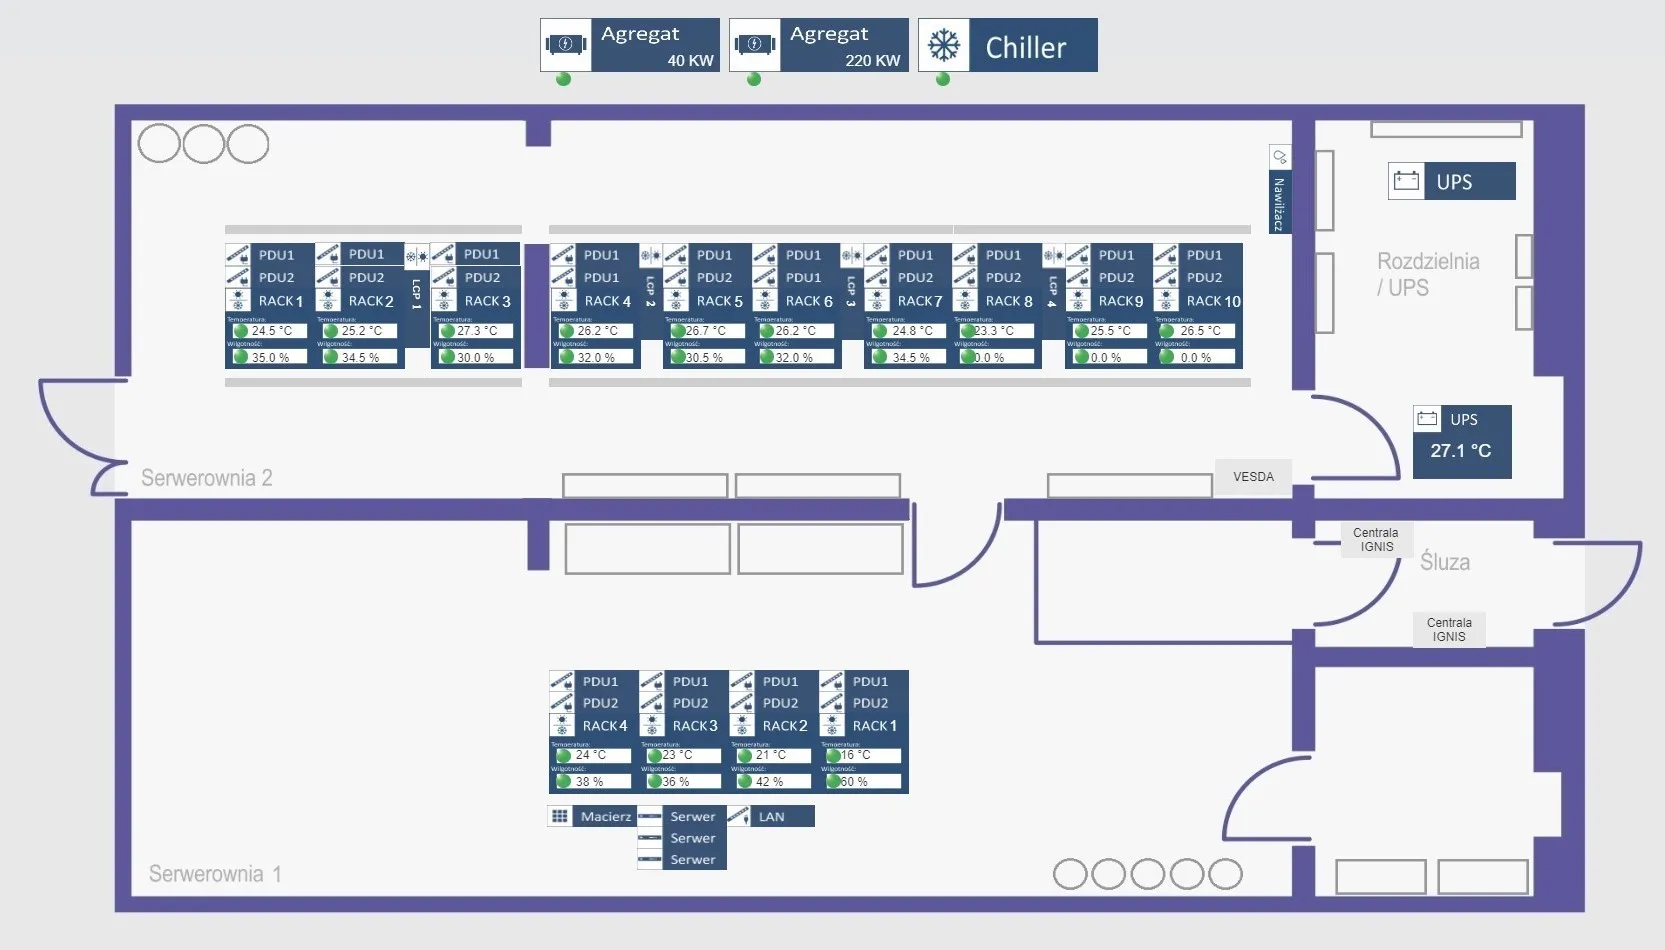Click the LAN network cable icon
The width and height of the screenshot is (1665, 950).
point(741,816)
